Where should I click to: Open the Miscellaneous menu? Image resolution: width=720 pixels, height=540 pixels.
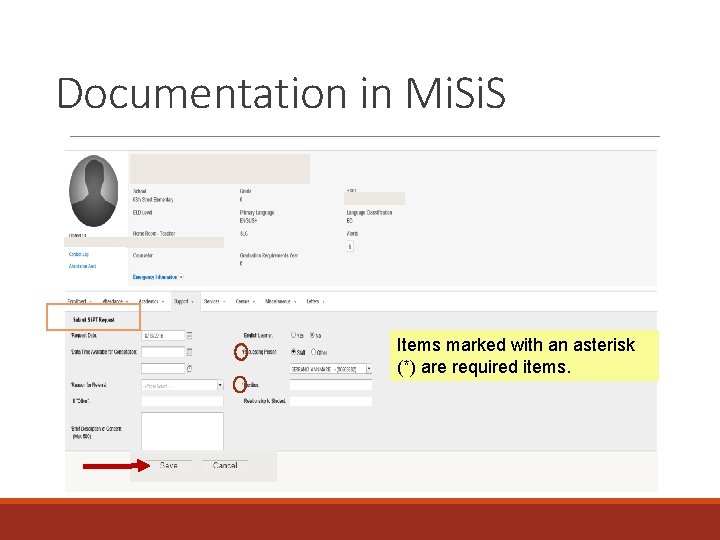pos(281,302)
